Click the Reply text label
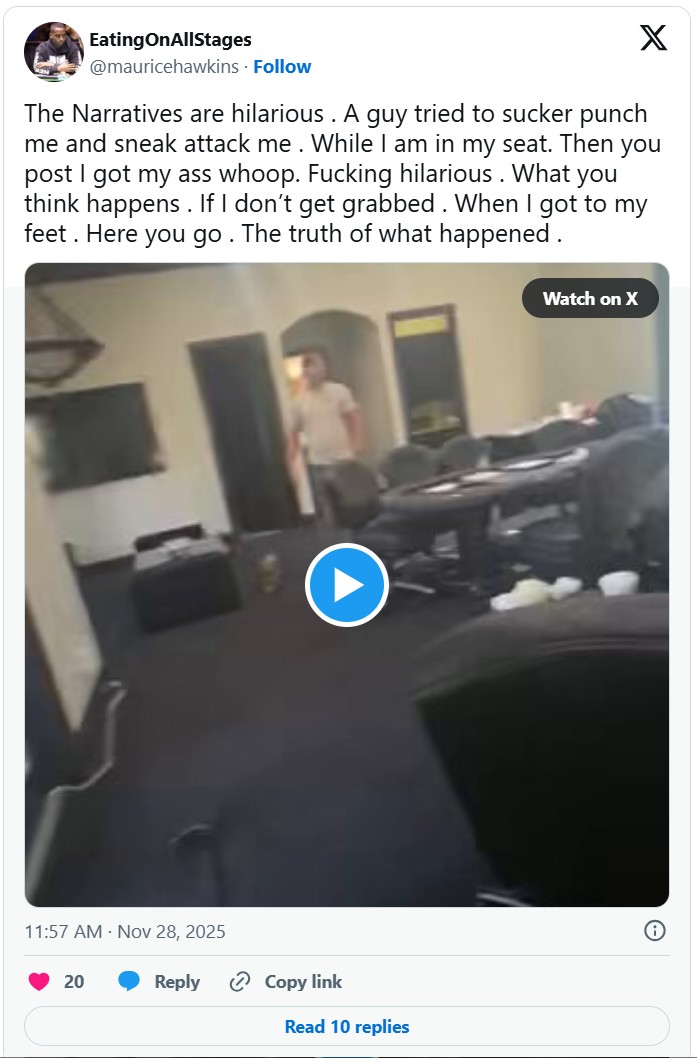The height and width of the screenshot is (1058, 697). pyautogui.click(x=177, y=982)
